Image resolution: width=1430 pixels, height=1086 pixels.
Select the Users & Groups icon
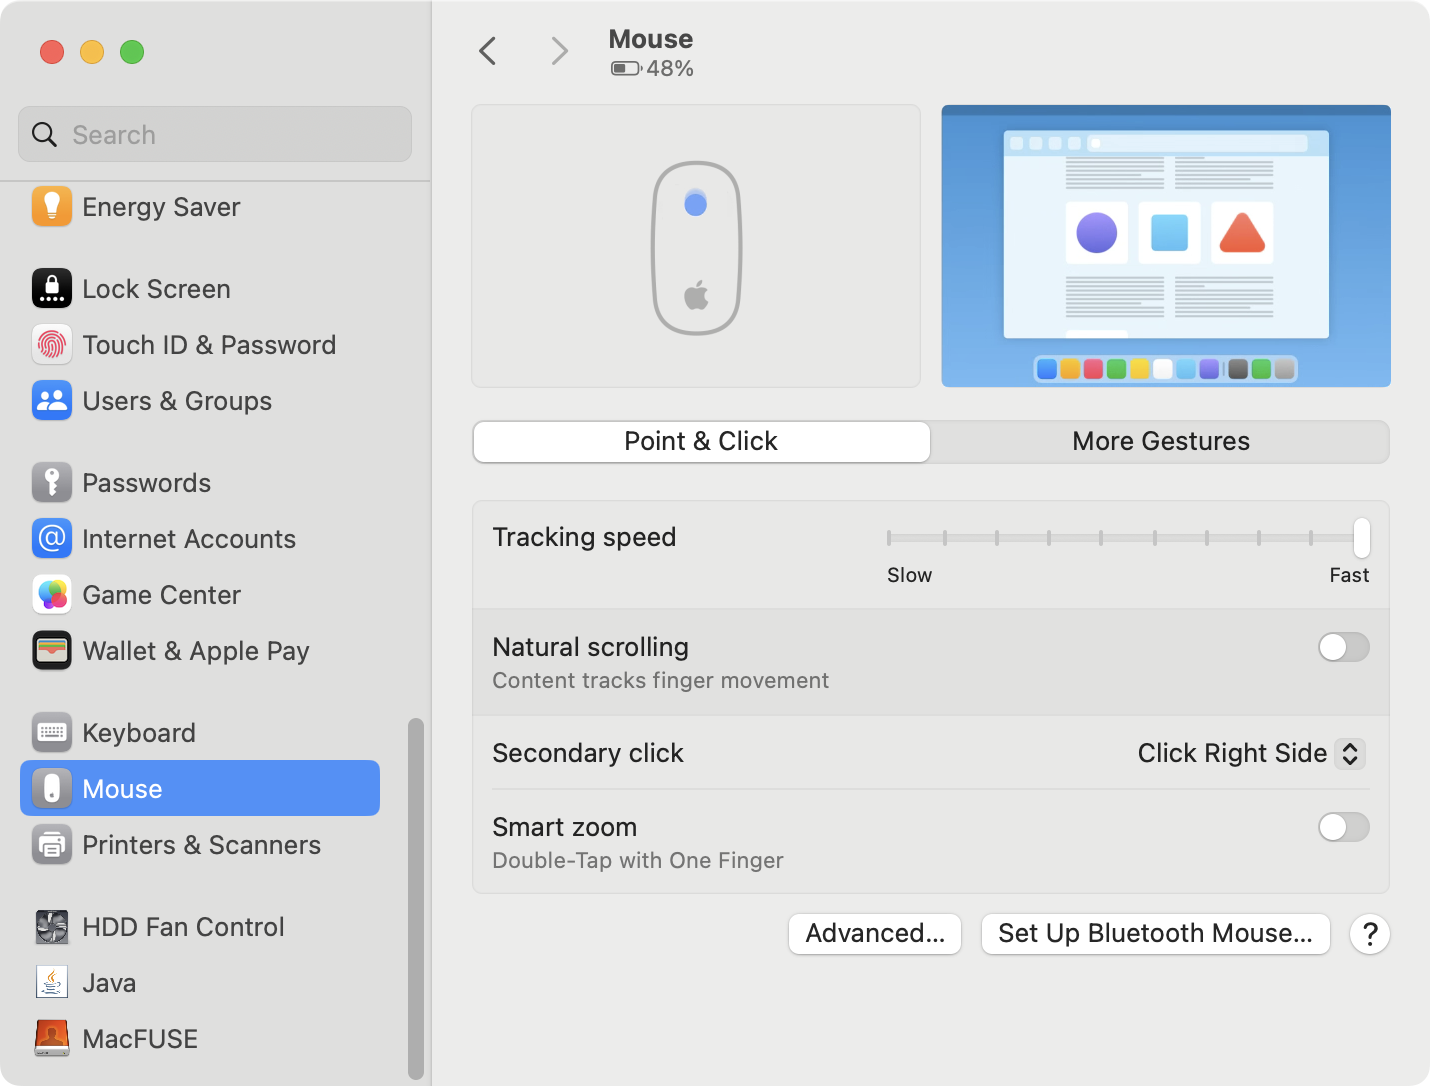click(x=52, y=401)
